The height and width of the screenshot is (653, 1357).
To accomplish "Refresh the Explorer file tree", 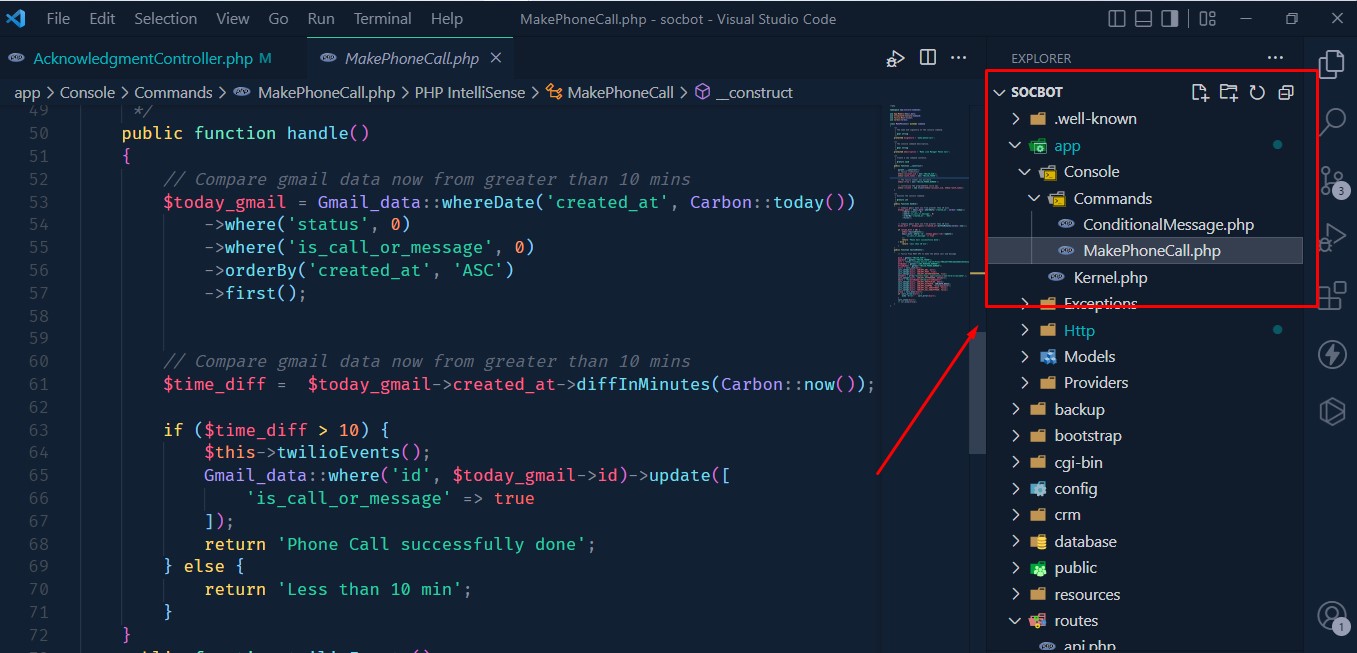I will coord(1257,93).
